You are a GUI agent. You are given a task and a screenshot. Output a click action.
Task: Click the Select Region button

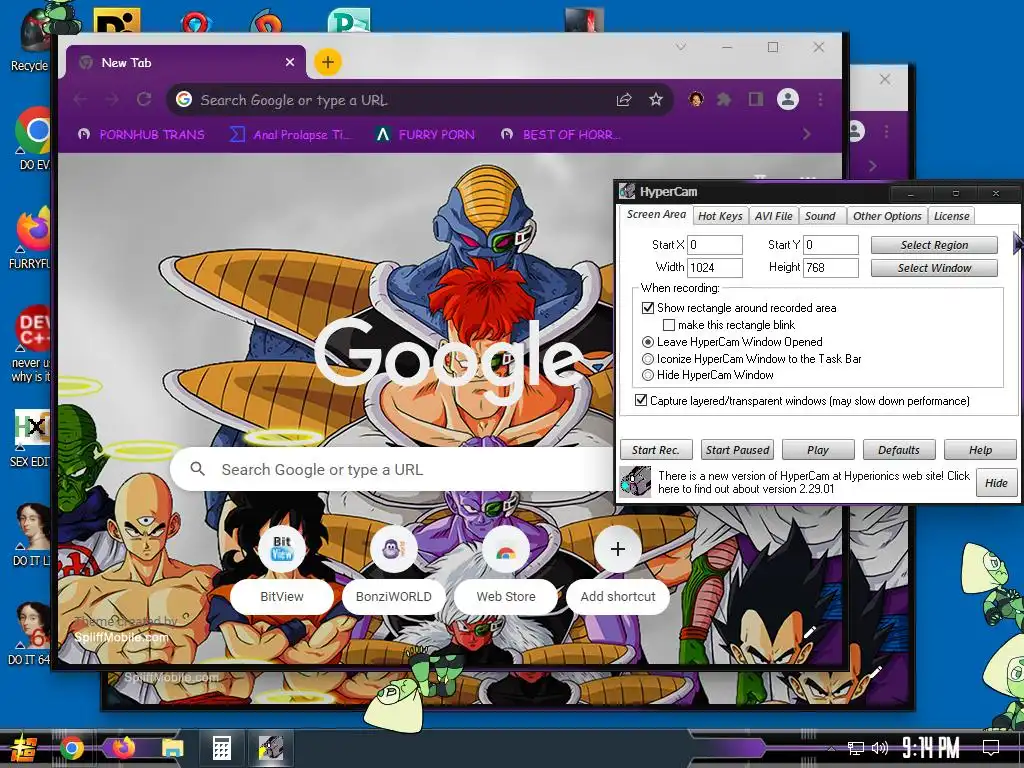coord(934,245)
